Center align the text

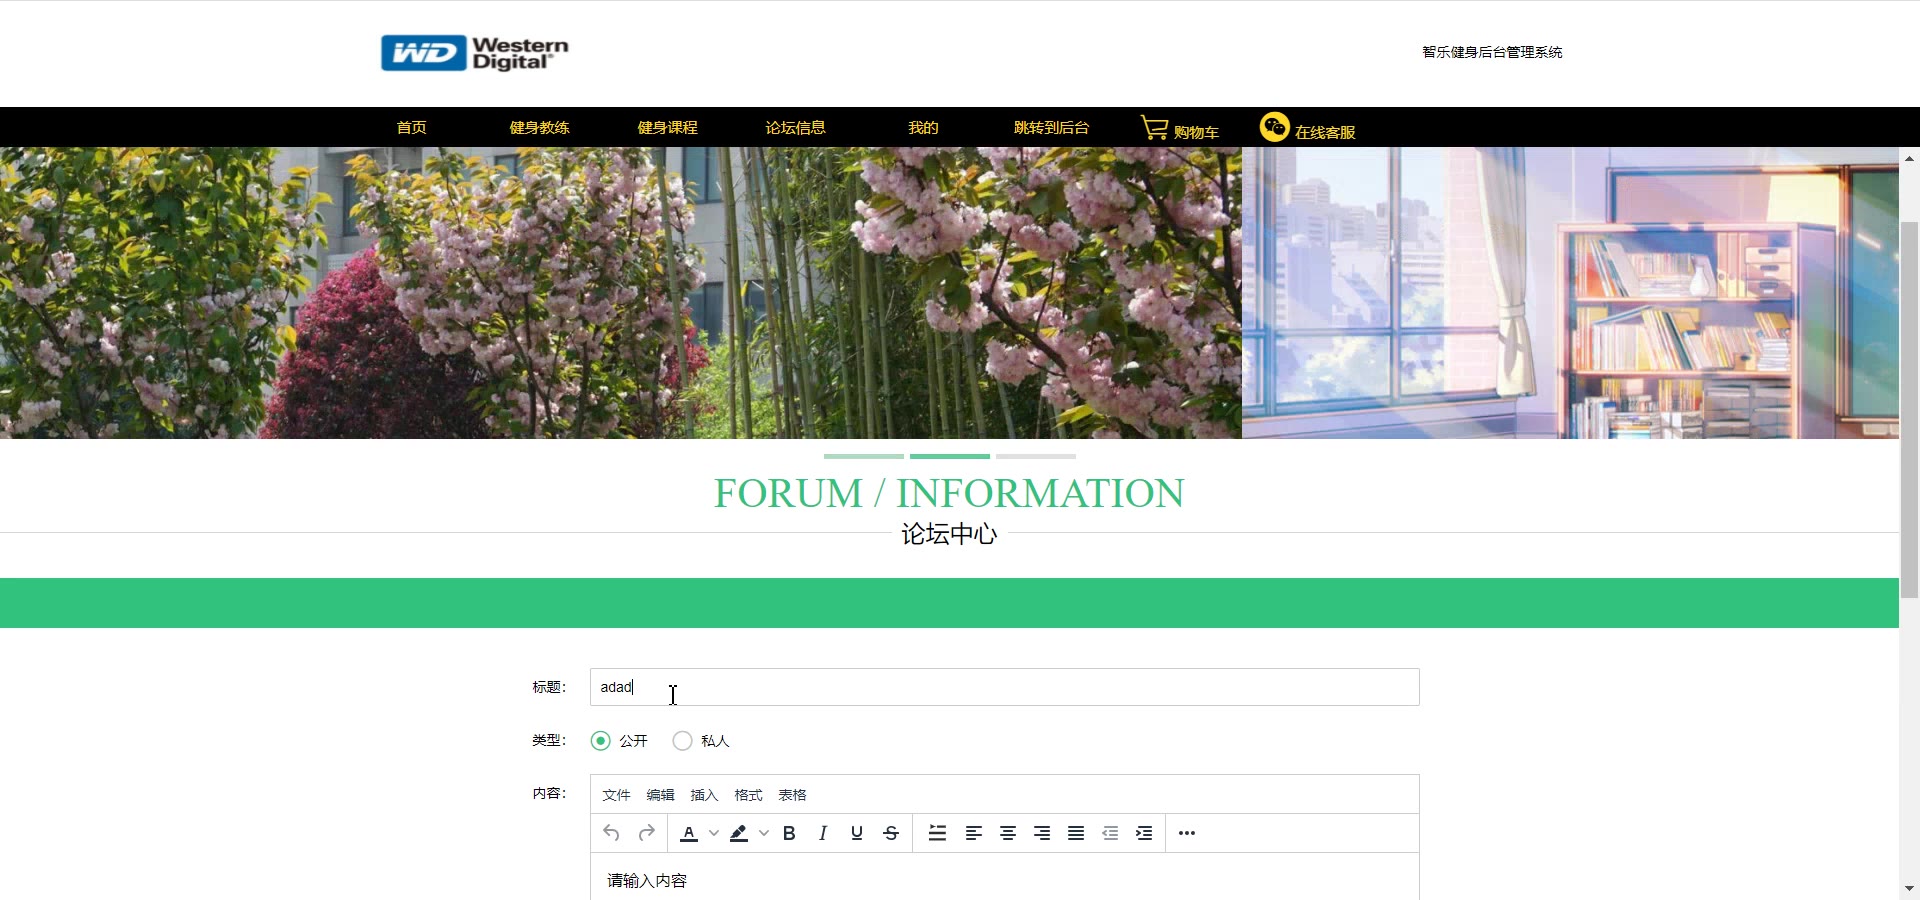pyautogui.click(x=1008, y=833)
